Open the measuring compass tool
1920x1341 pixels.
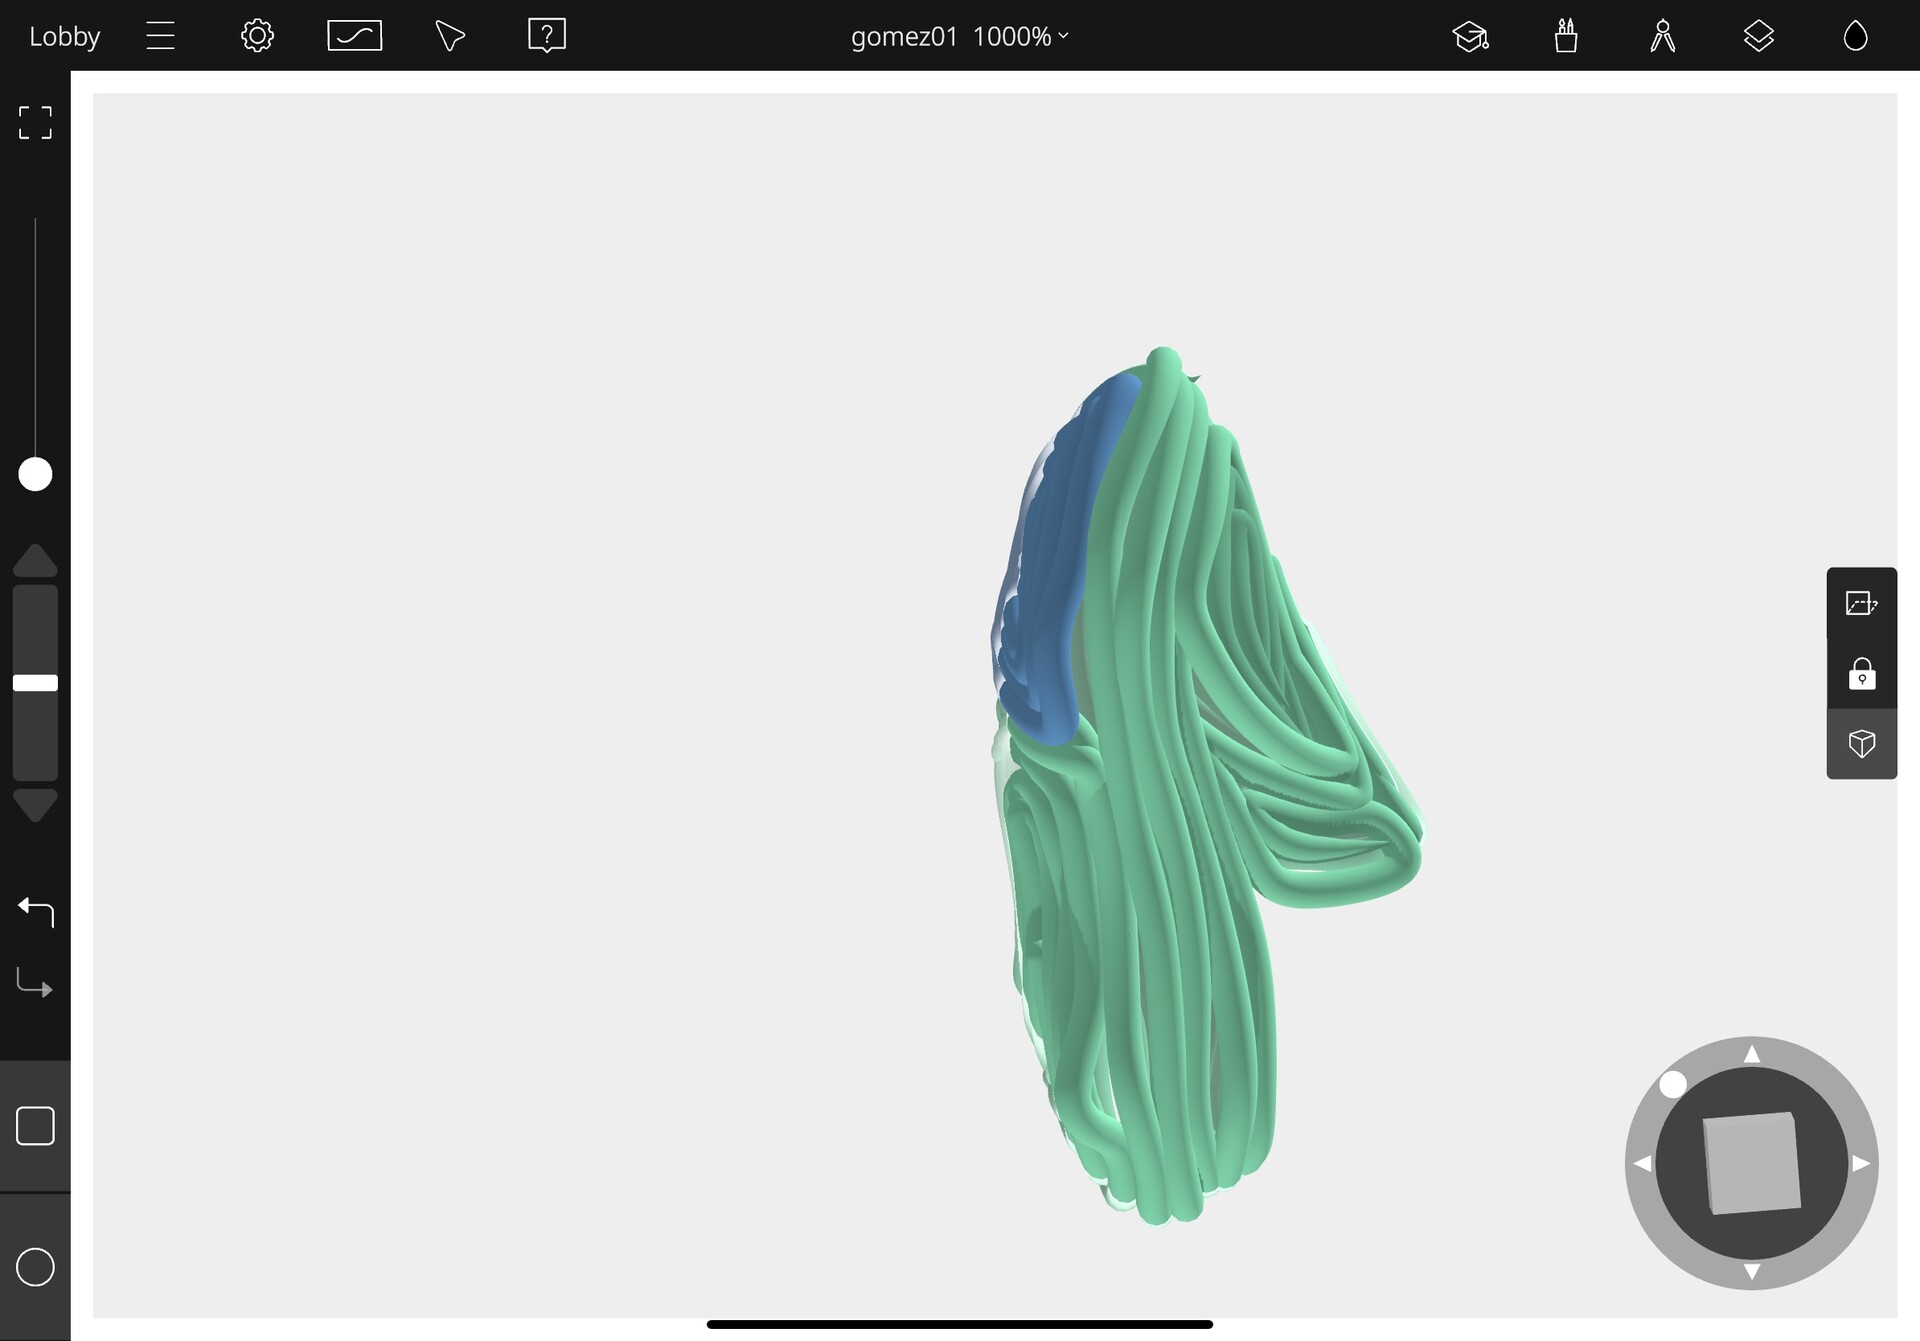coord(1661,37)
